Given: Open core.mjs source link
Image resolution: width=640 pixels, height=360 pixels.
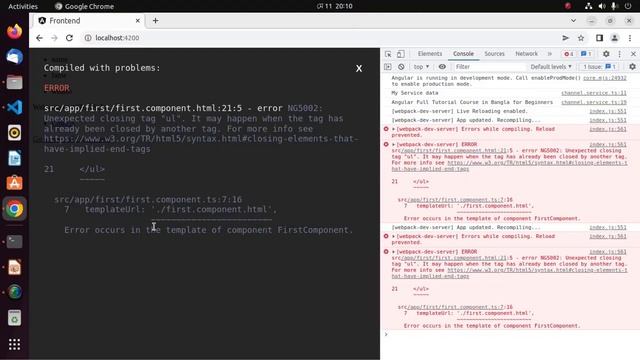Looking at the screenshot, I should pos(604,78).
